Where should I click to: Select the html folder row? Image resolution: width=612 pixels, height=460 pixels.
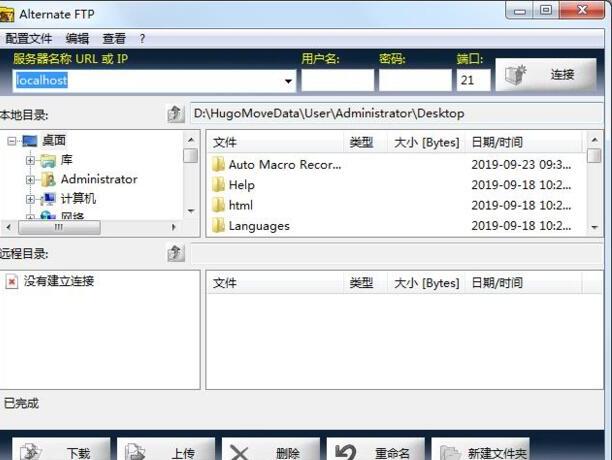(x=397, y=205)
